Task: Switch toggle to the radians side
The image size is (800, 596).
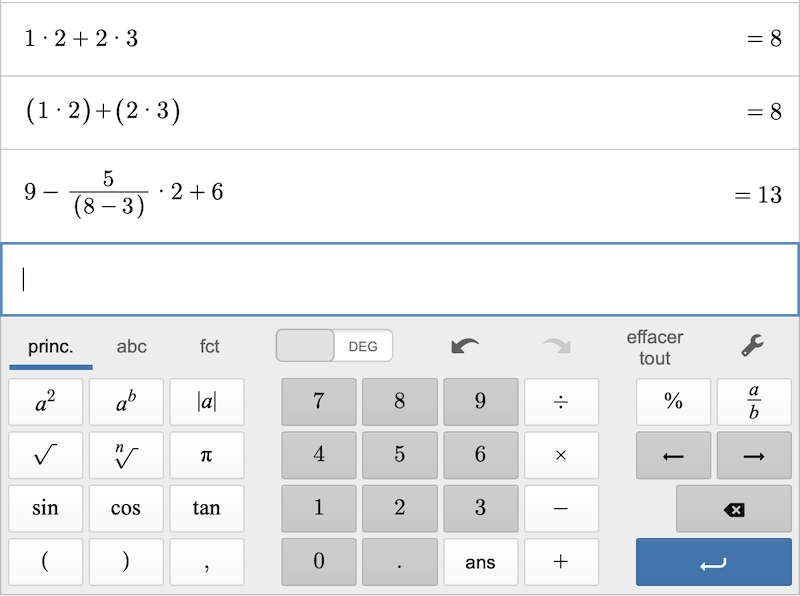Action: (305, 346)
